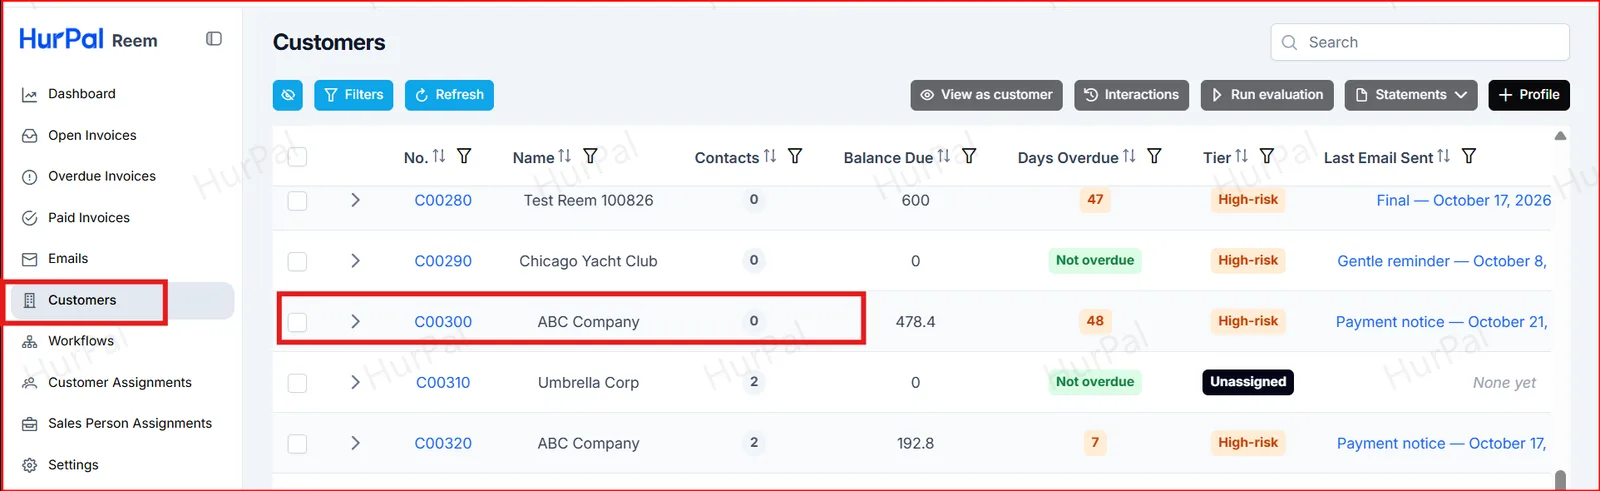The image size is (1600, 491).
Task: Click the Unassigned tier badge
Action: 1248,382
